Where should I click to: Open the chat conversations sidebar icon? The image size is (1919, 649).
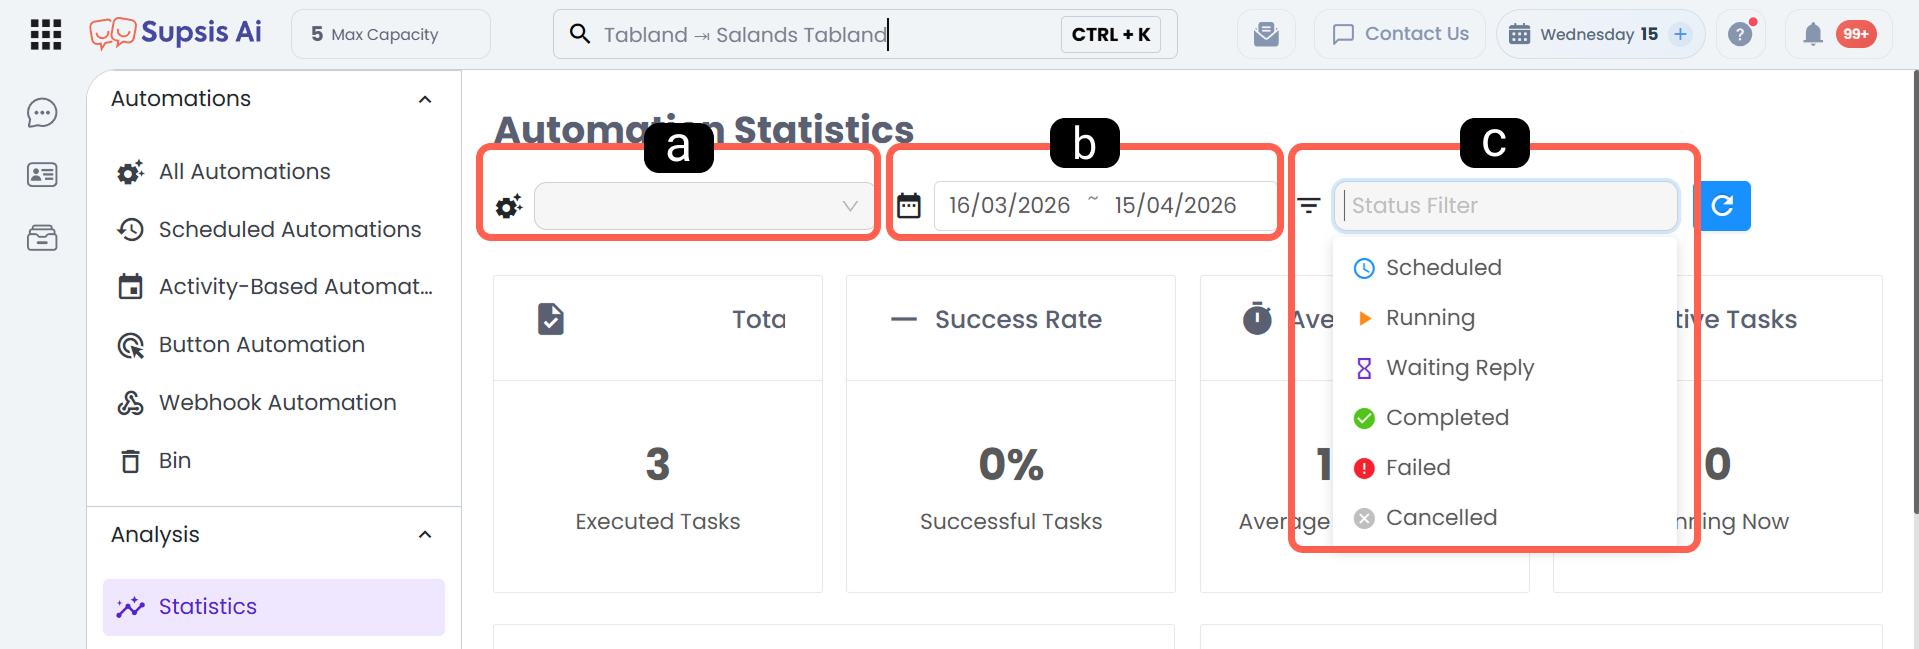[x=42, y=113]
